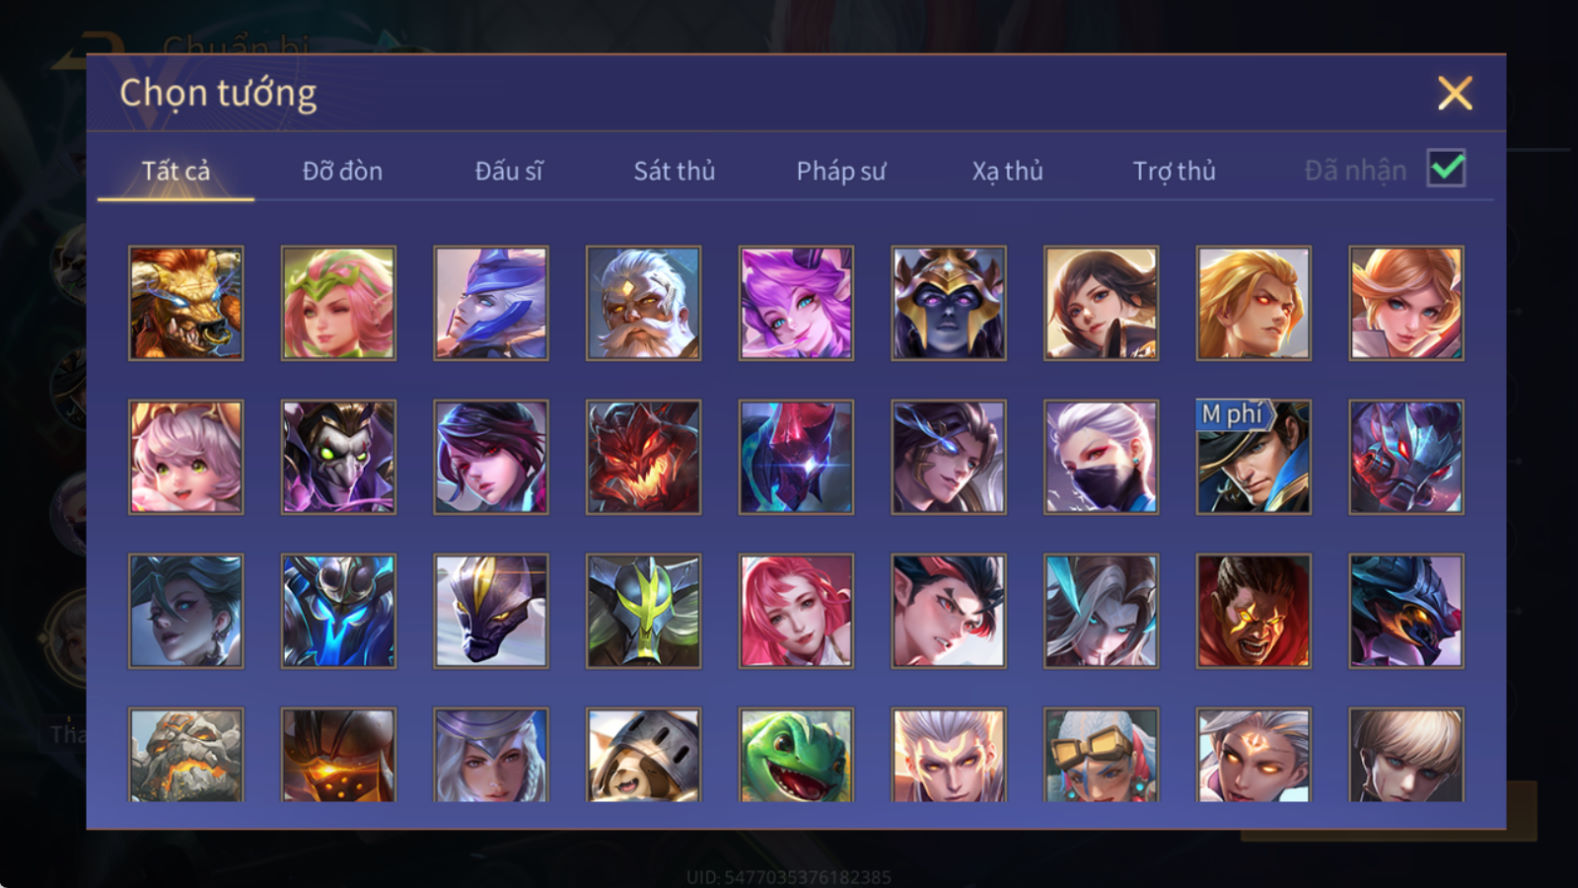
Task: Choose the green bird-masked plague hero
Action: click(338, 457)
